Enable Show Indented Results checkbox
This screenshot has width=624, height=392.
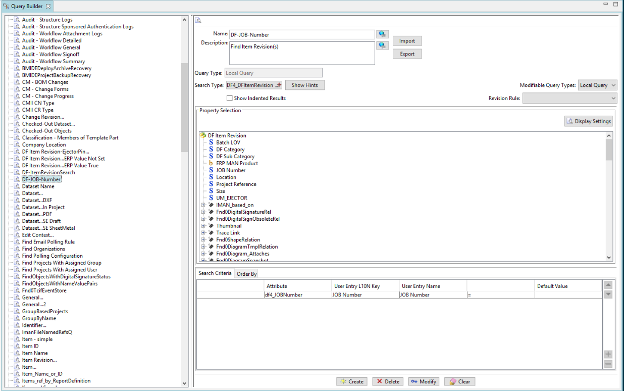click(229, 98)
